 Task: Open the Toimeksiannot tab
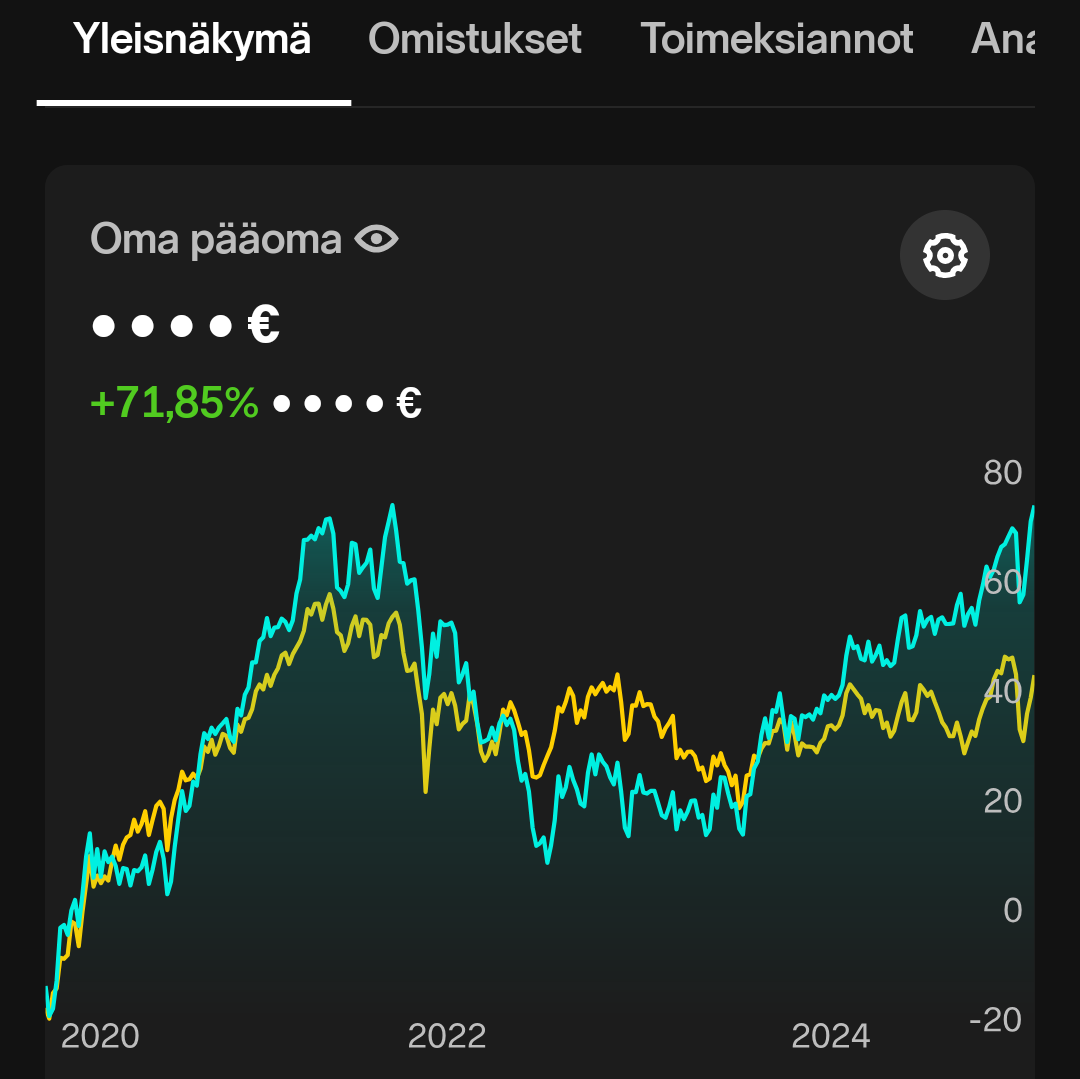(x=776, y=39)
